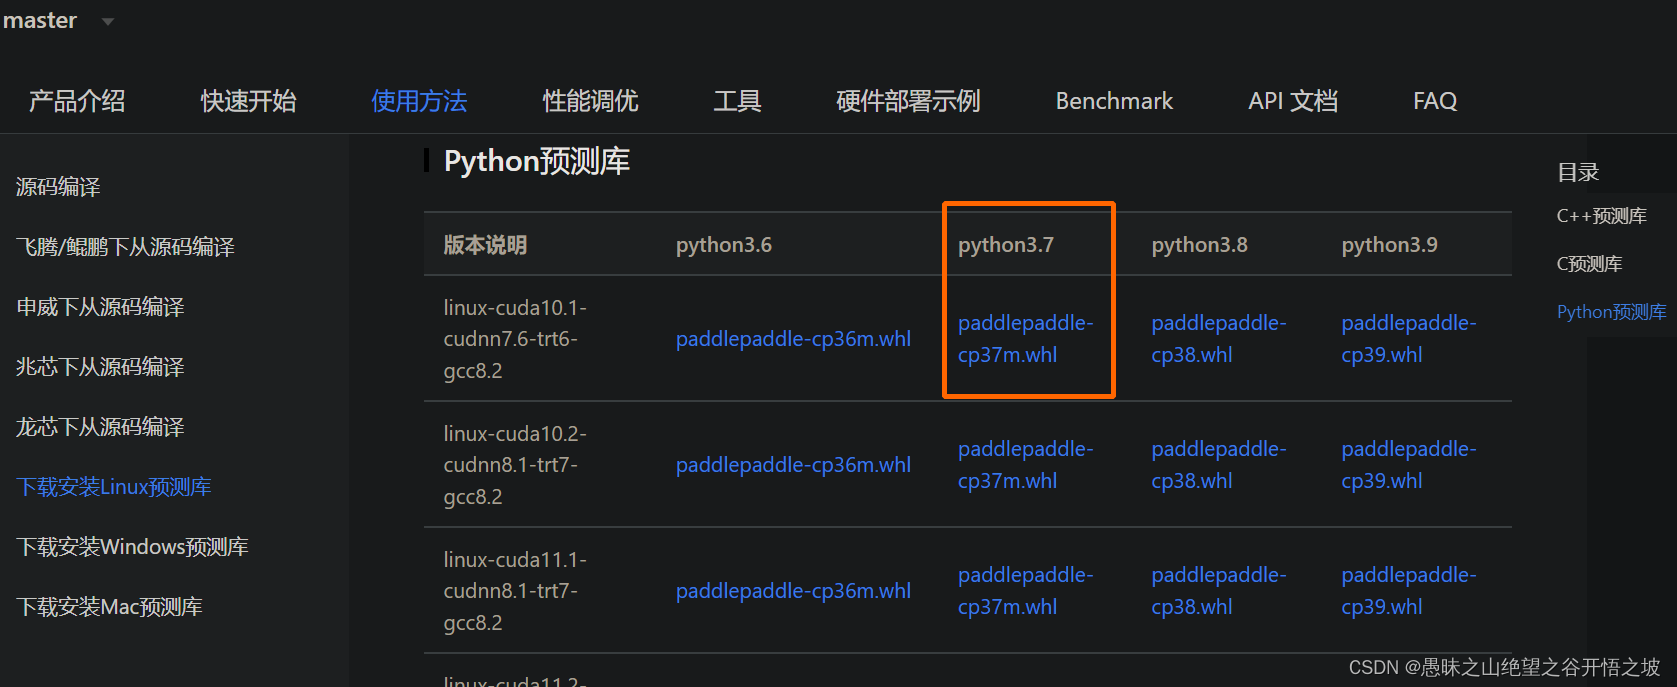Image resolution: width=1677 pixels, height=687 pixels.
Task: Download cp36m whl for cuda10.2 row
Action: pos(793,465)
